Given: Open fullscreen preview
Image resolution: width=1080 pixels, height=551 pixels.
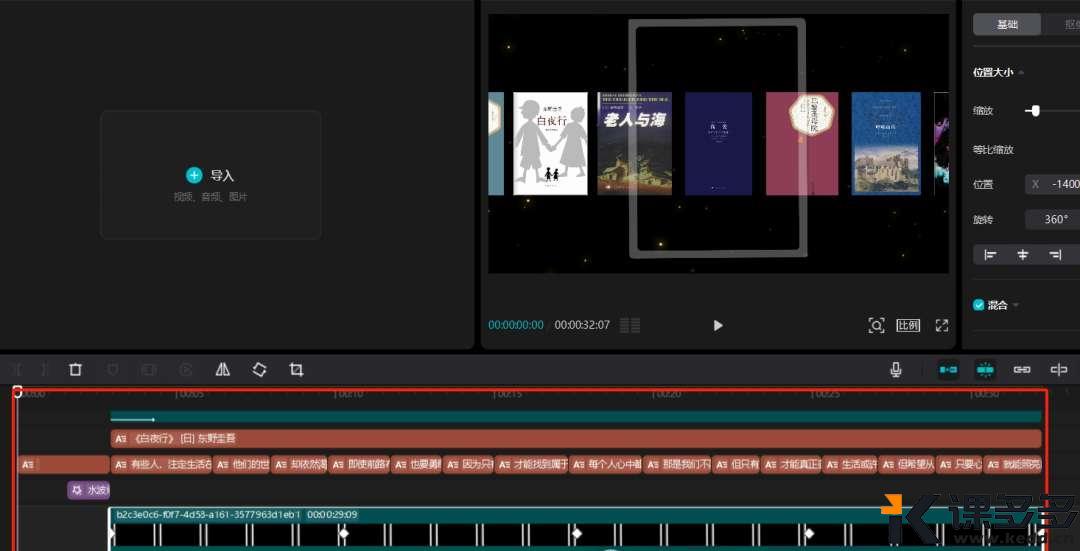Looking at the screenshot, I should pyautogui.click(x=942, y=325).
